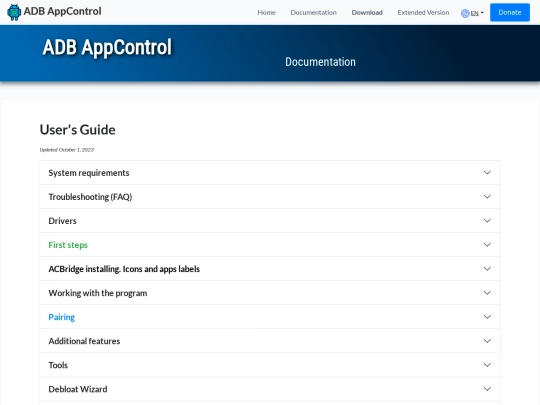Click the chevron on Debloat Wizard row

click(x=487, y=390)
